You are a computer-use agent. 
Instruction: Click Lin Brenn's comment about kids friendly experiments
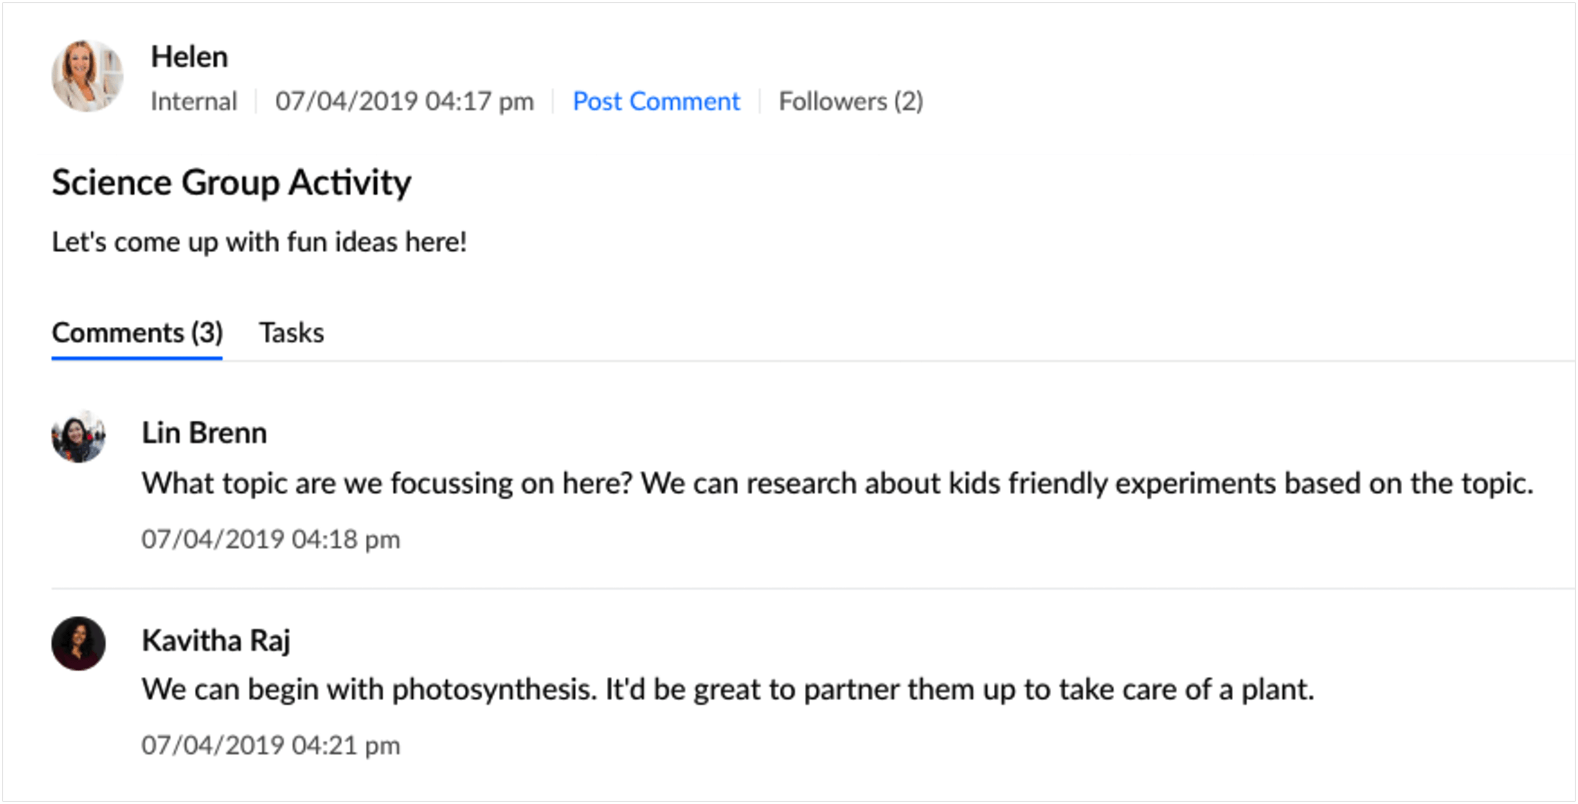click(837, 484)
